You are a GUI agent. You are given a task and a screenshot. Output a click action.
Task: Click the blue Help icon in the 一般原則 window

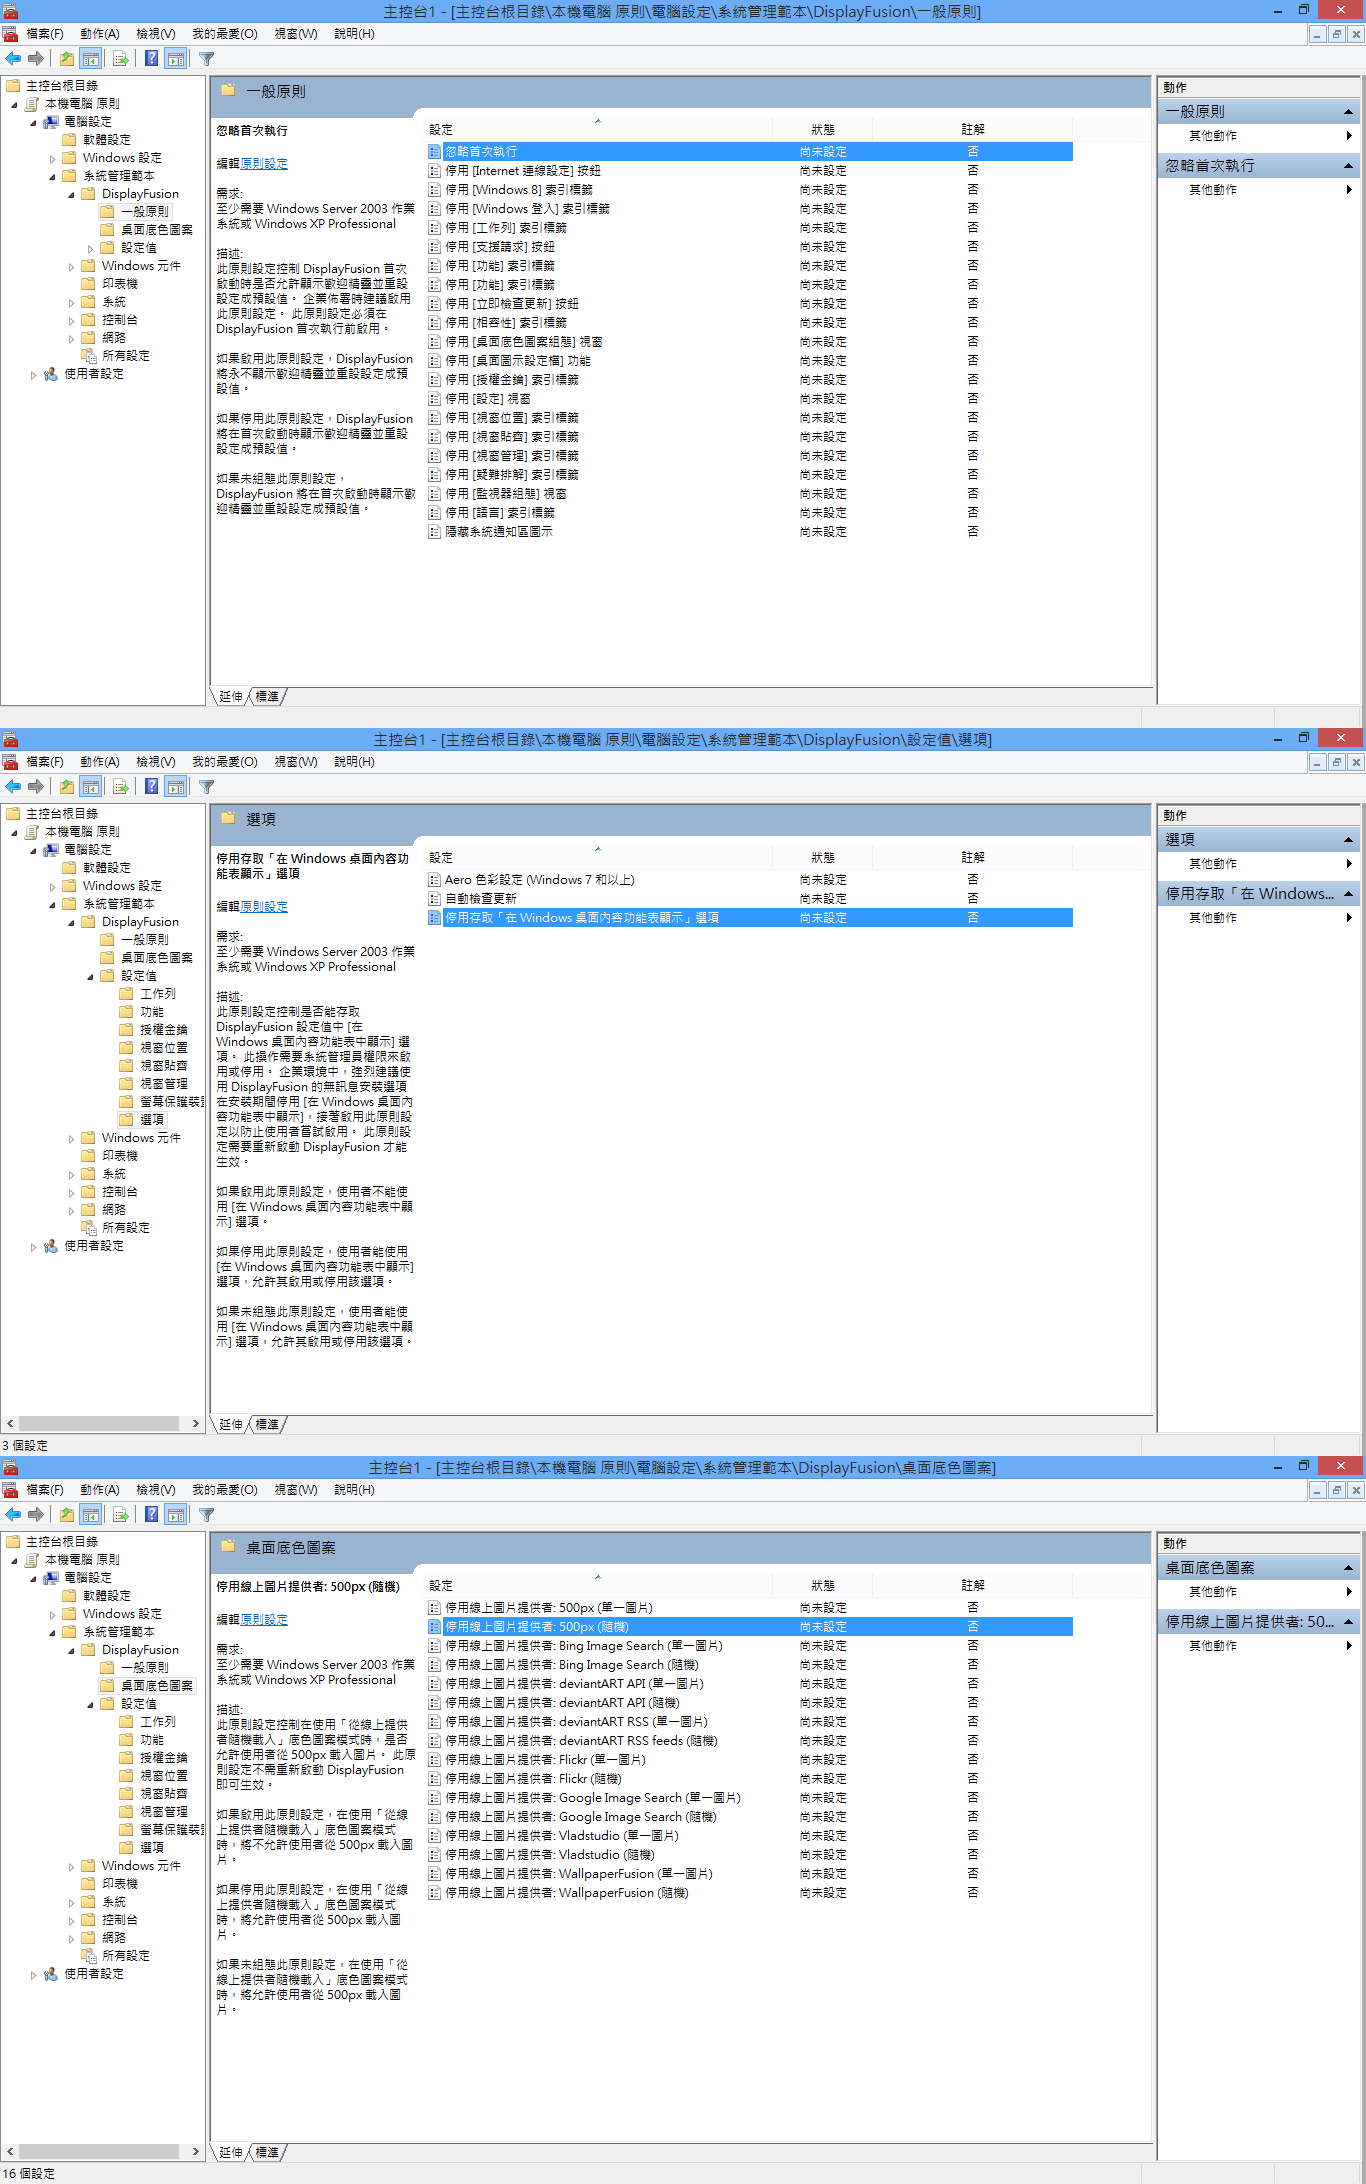click(x=151, y=59)
